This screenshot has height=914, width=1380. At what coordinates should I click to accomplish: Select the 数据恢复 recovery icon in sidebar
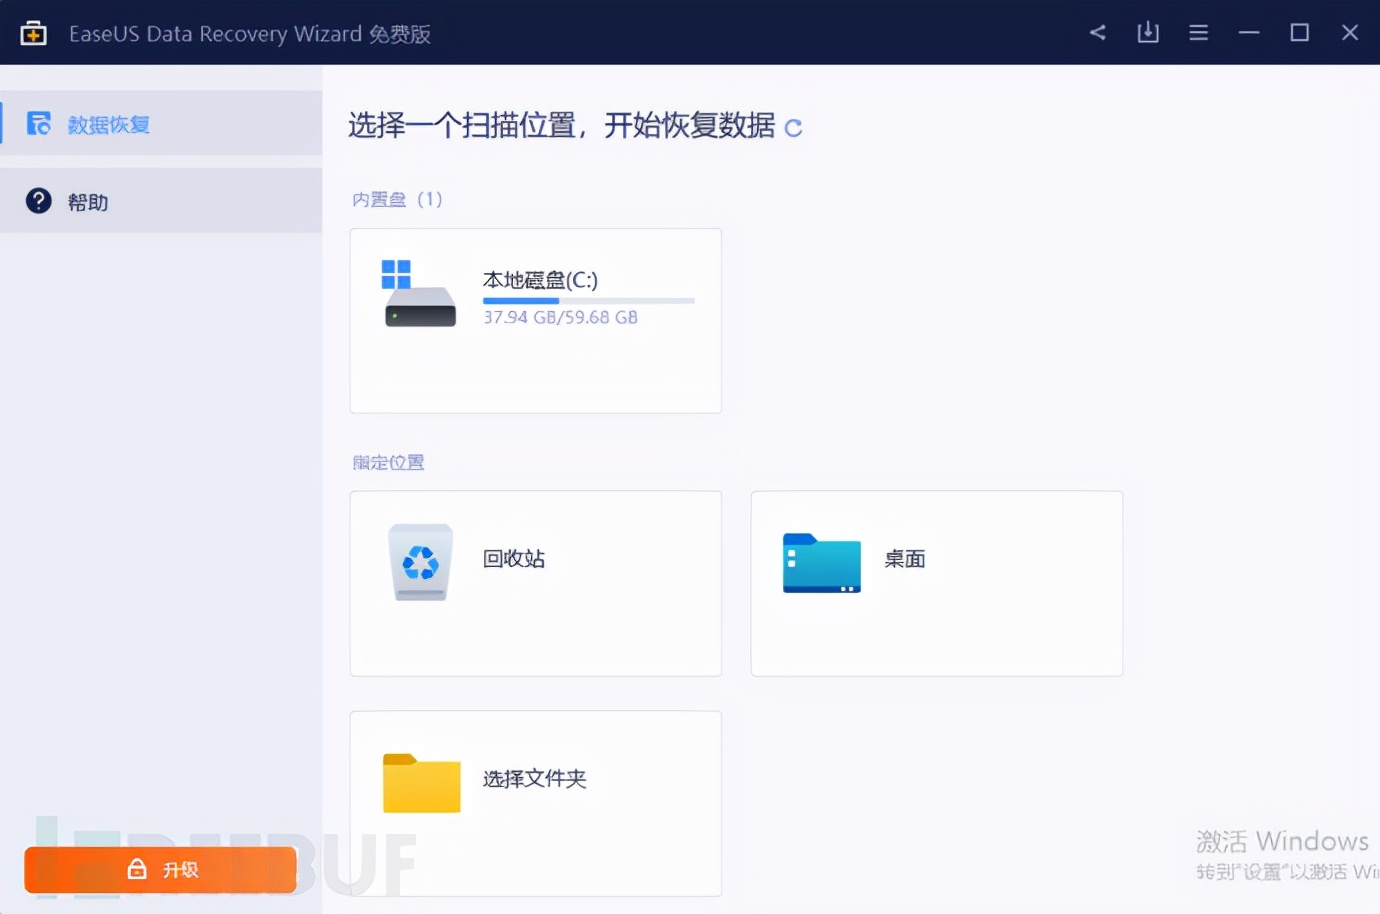click(x=37, y=122)
